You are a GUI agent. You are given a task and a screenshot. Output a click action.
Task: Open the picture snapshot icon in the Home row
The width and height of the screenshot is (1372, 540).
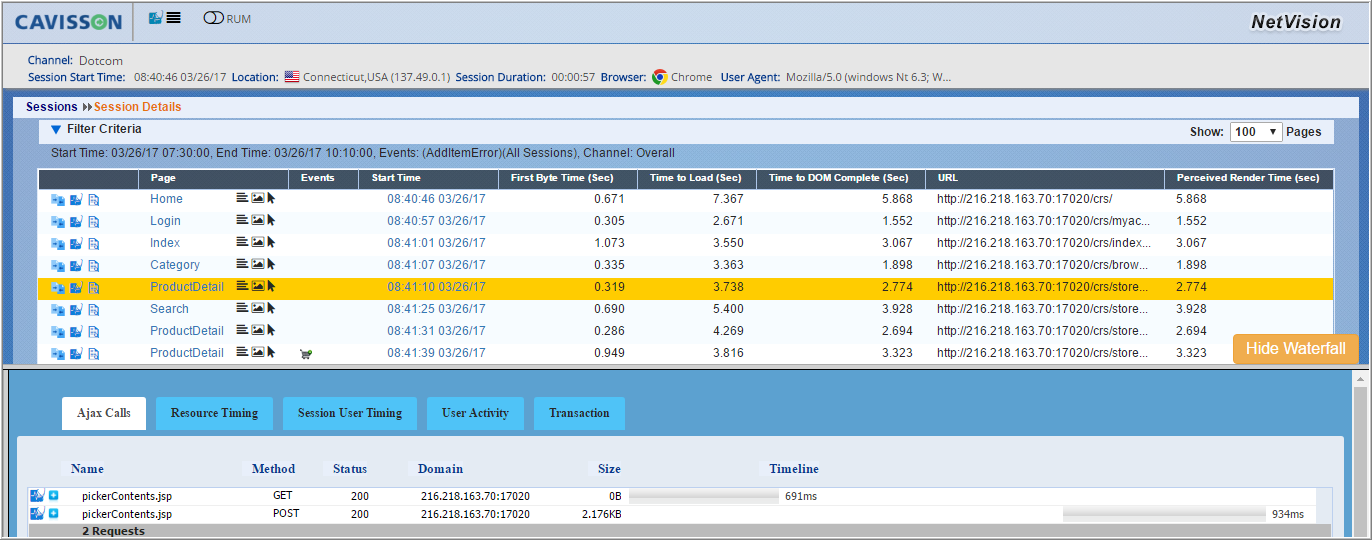(257, 198)
